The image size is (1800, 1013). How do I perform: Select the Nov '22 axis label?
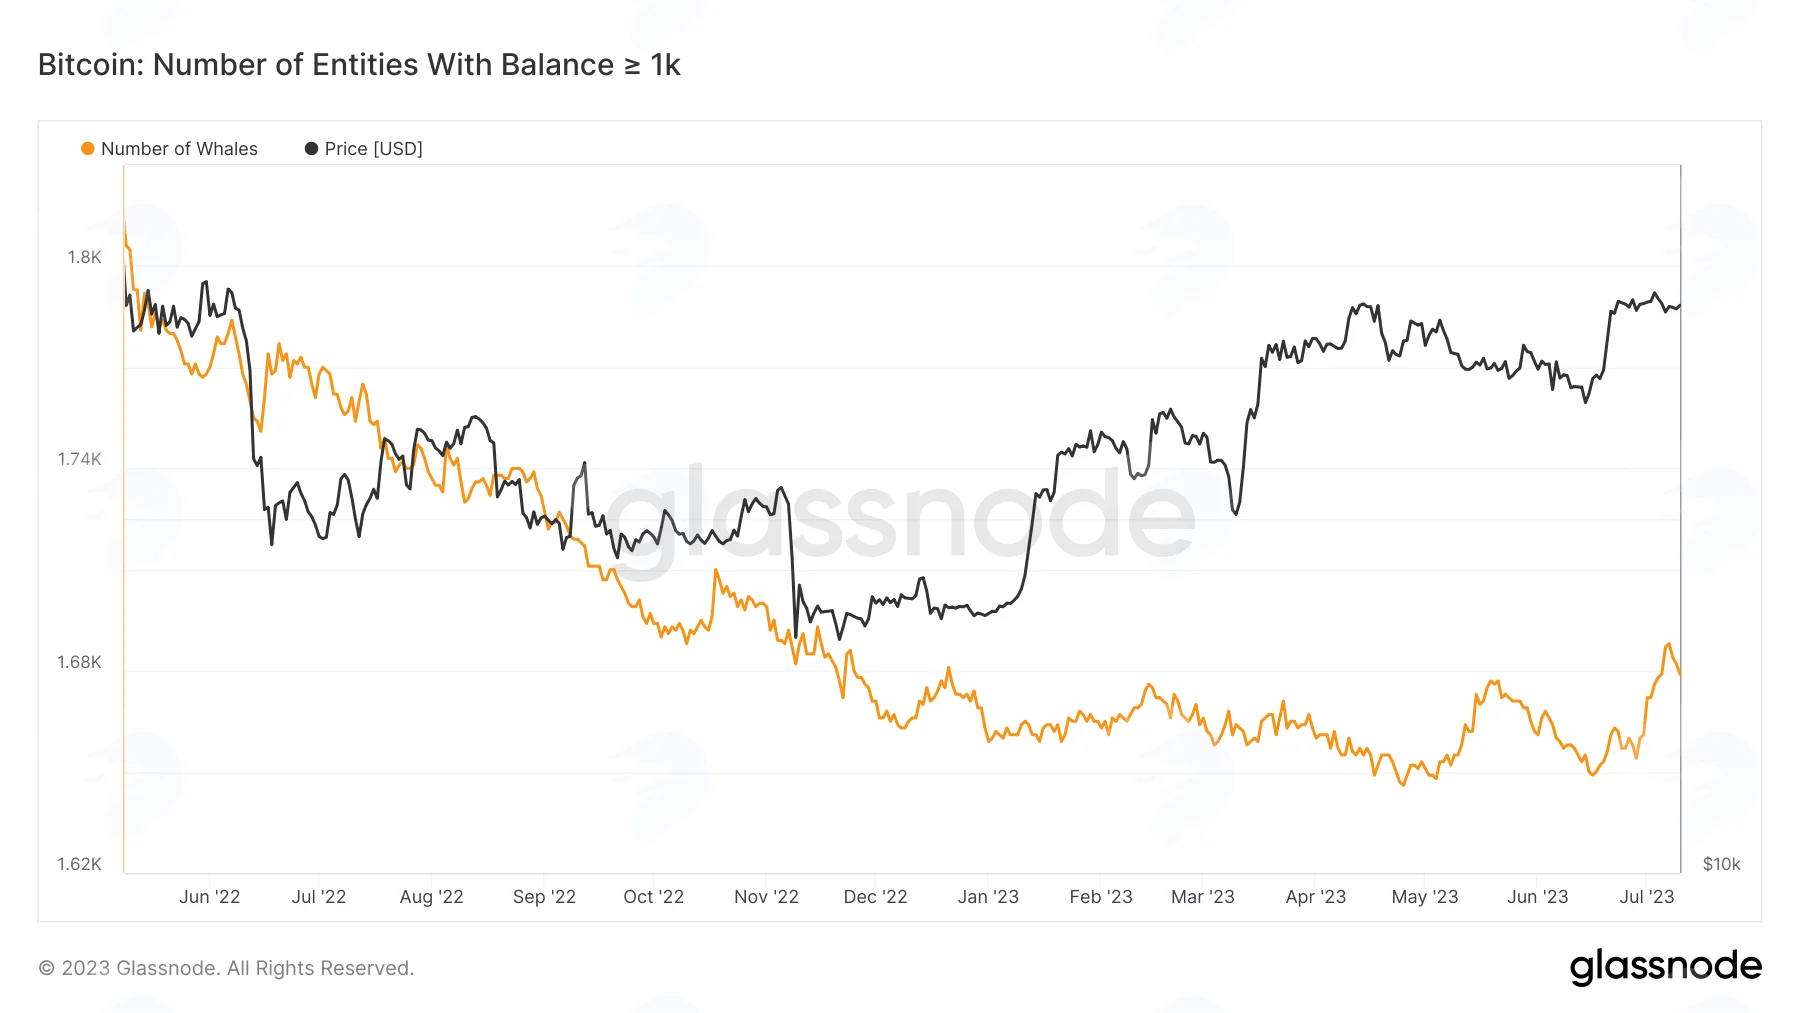coord(766,897)
